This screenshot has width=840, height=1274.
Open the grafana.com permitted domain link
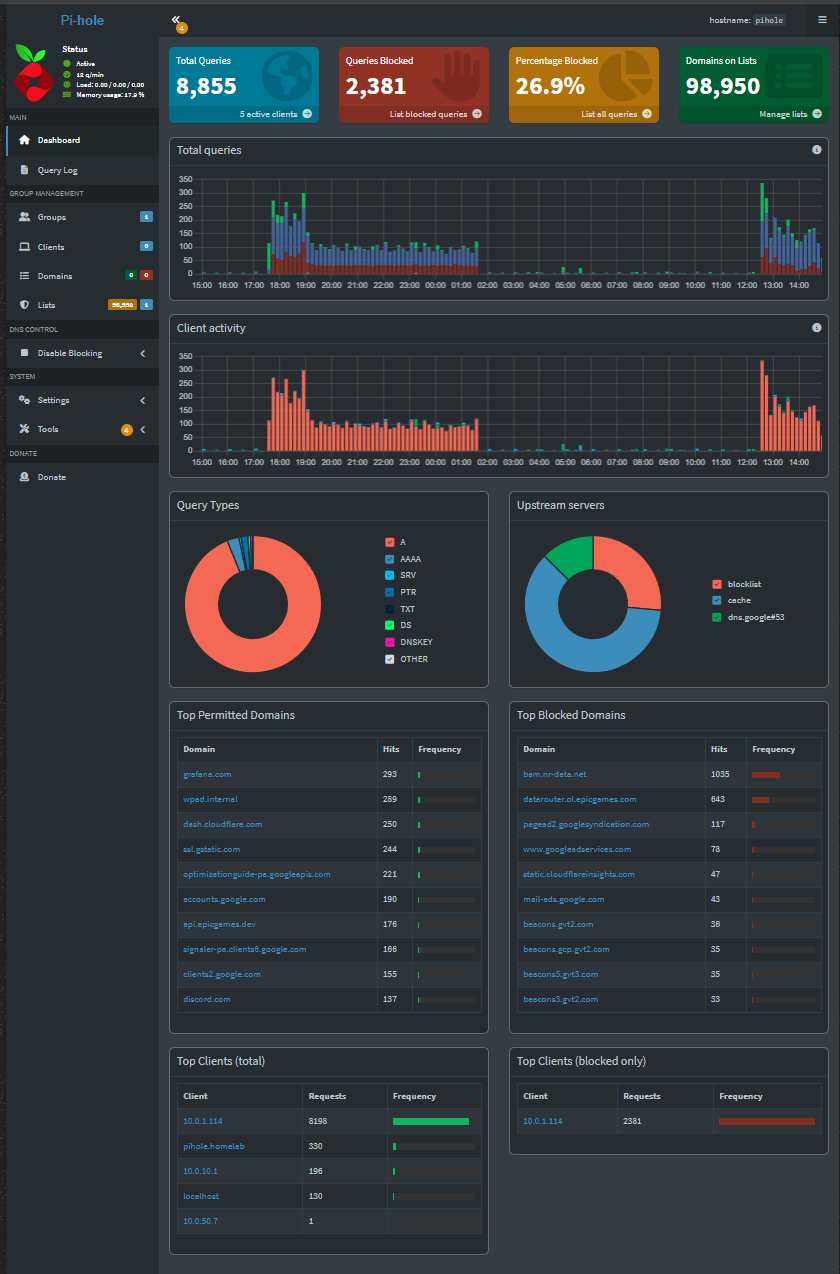(207, 774)
